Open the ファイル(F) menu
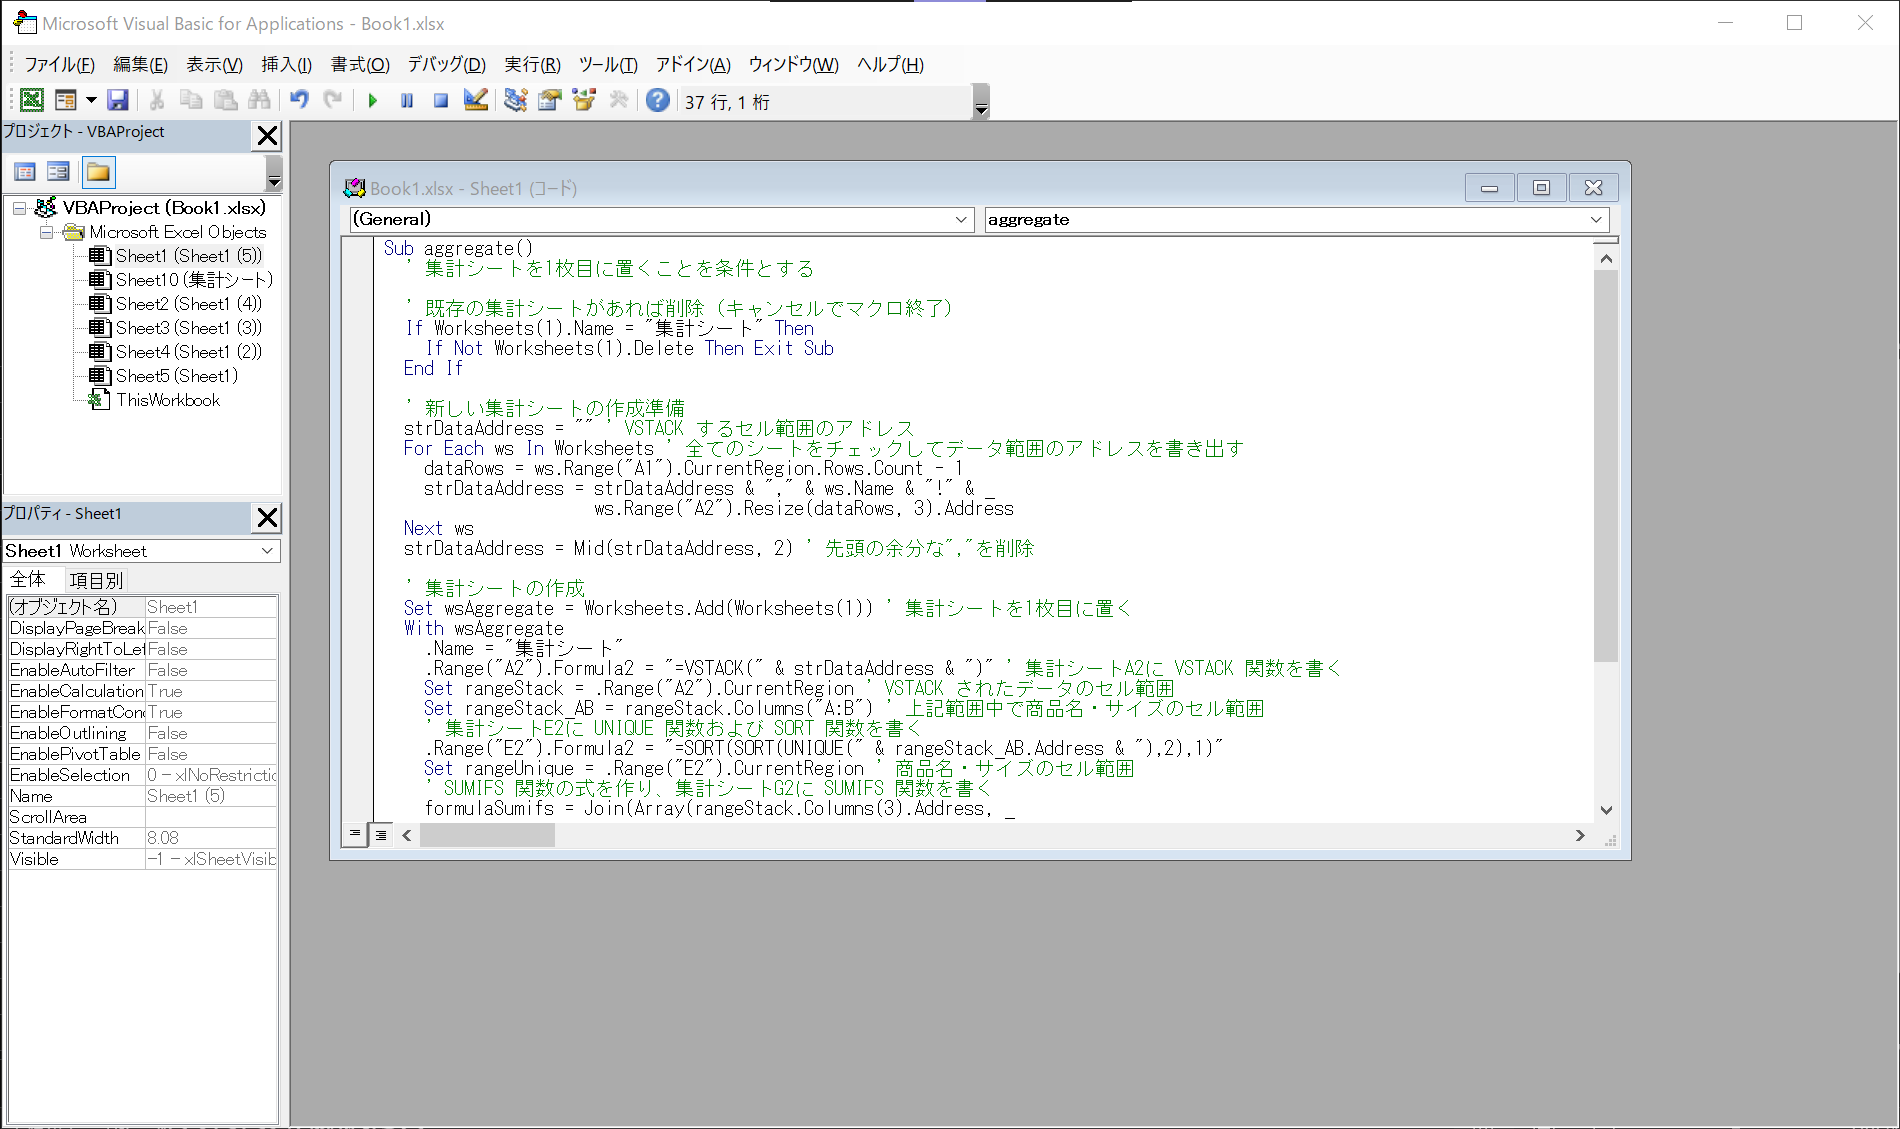 [x=59, y=65]
